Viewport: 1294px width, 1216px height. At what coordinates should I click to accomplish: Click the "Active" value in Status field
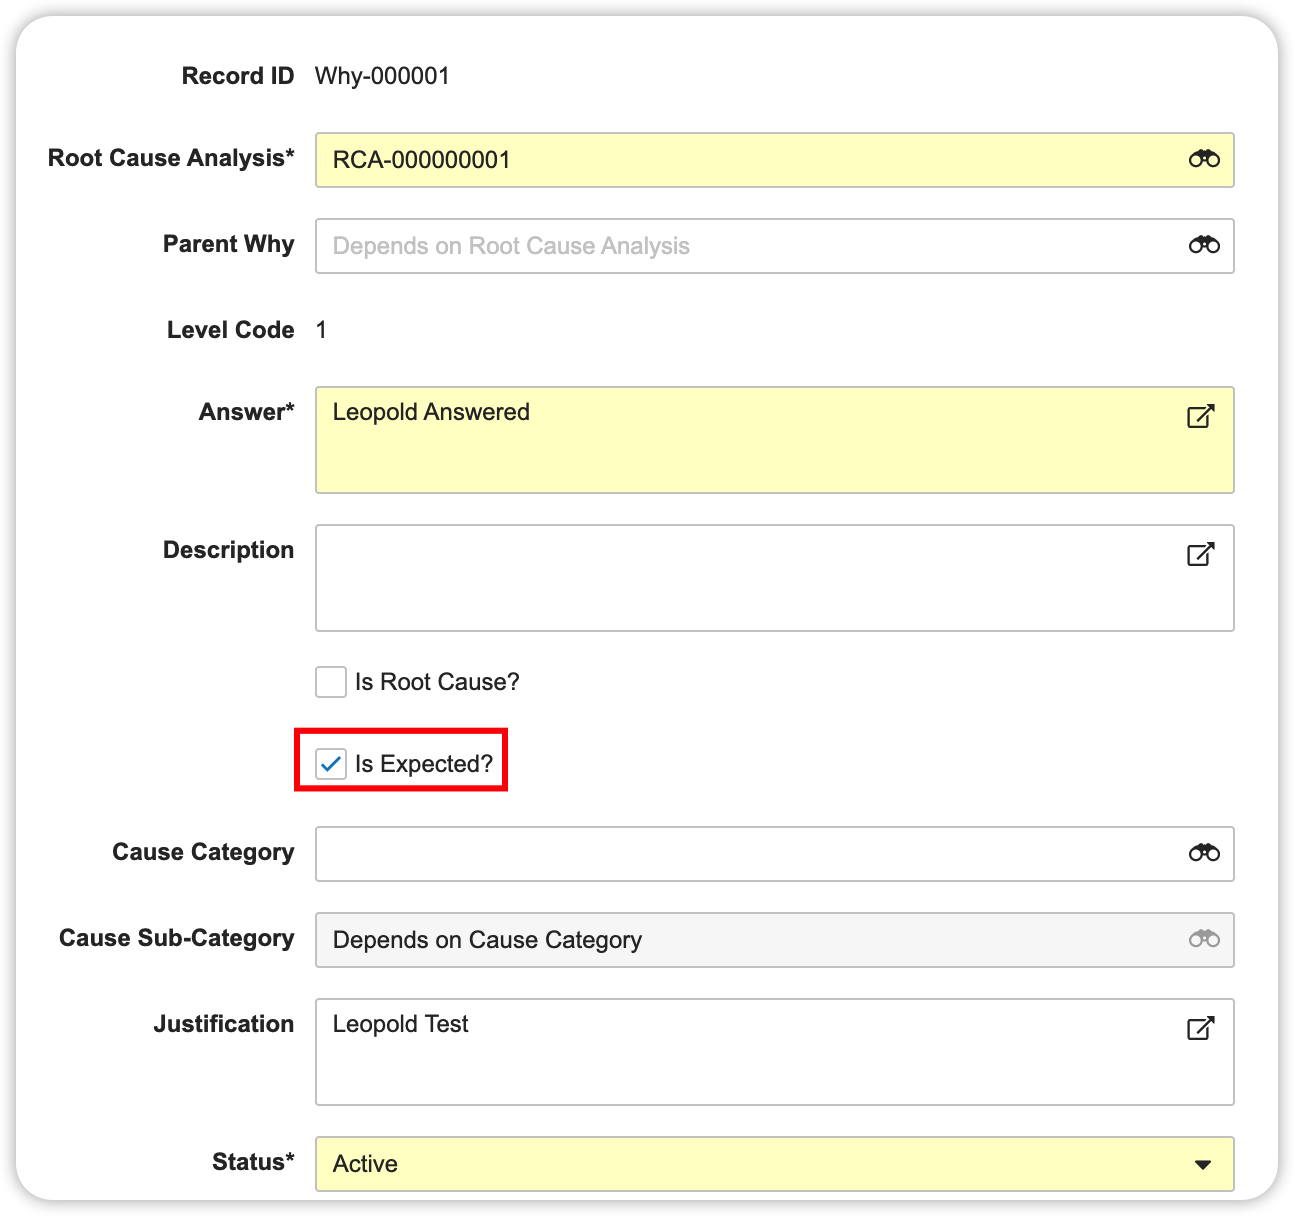click(366, 1164)
